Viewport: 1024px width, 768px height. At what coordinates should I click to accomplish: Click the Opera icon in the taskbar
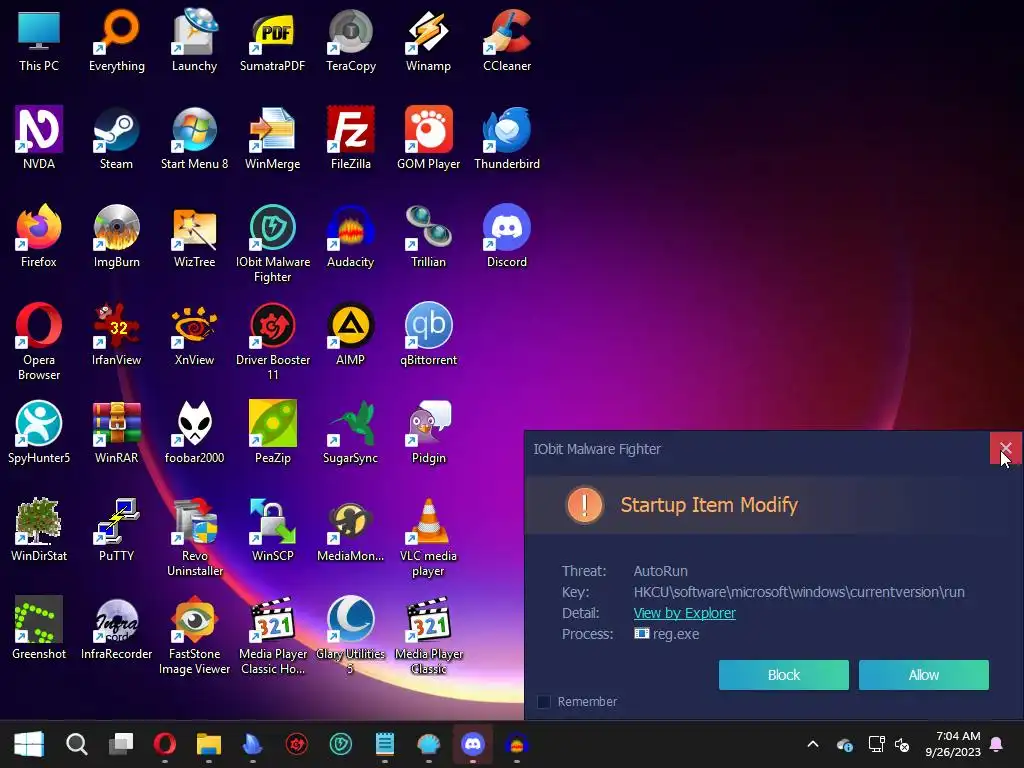(165, 744)
